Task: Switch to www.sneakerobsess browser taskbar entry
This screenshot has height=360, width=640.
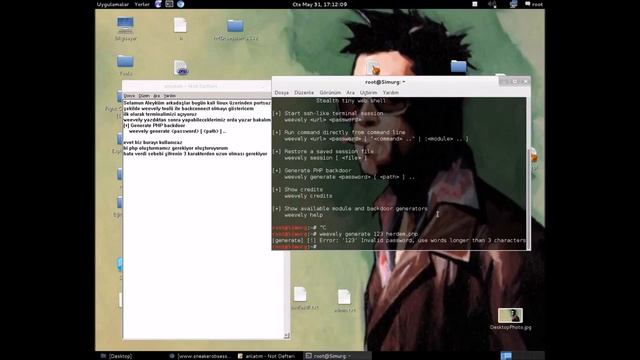Action: coord(200,356)
